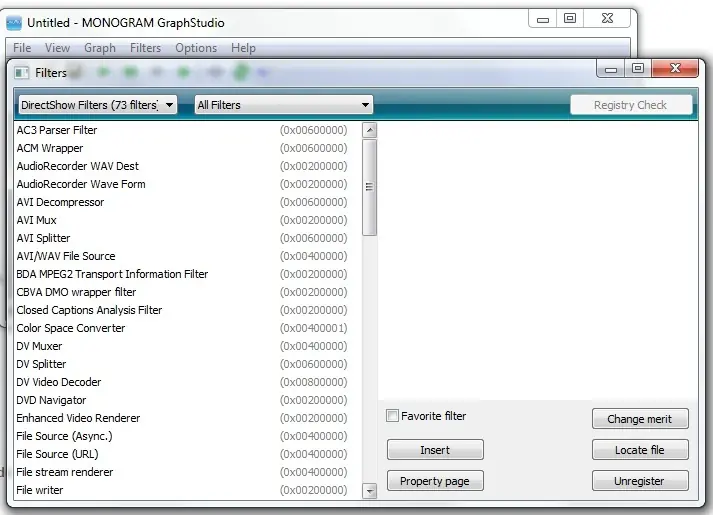The height and width of the screenshot is (515, 713).
Task: Open the Options menu
Action: click(196, 48)
